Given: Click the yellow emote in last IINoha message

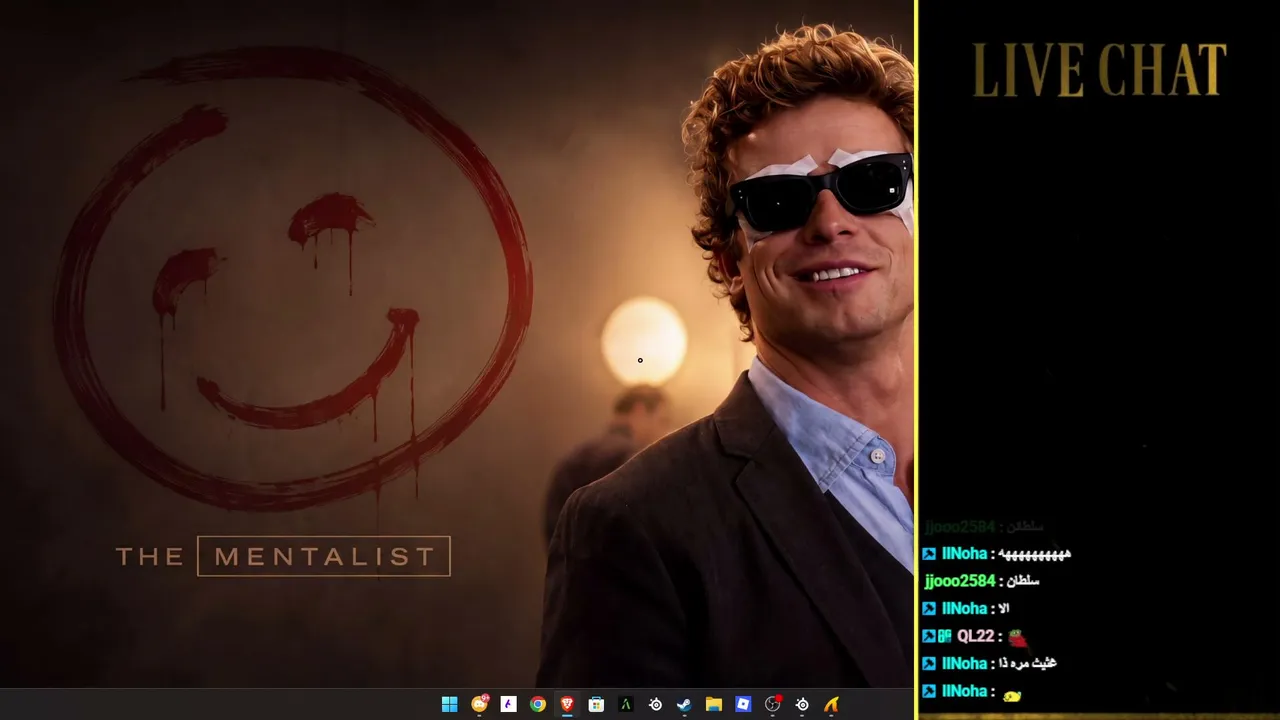Looking at the screenshot, I should [x=1012, y=695].
